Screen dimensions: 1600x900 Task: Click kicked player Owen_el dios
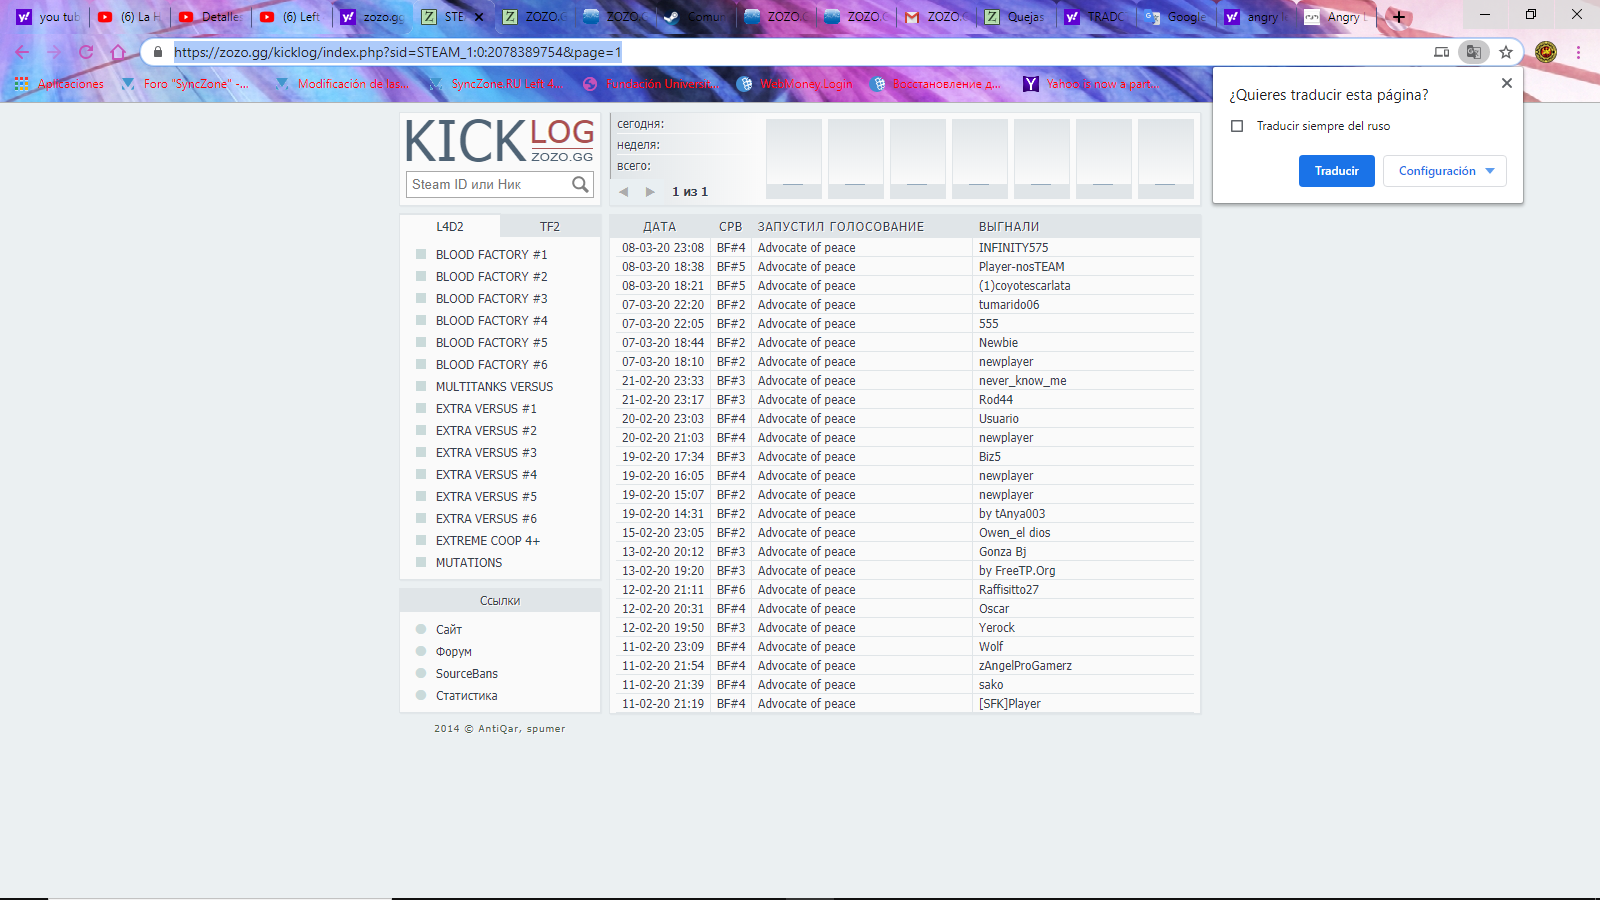[1015, 533]
